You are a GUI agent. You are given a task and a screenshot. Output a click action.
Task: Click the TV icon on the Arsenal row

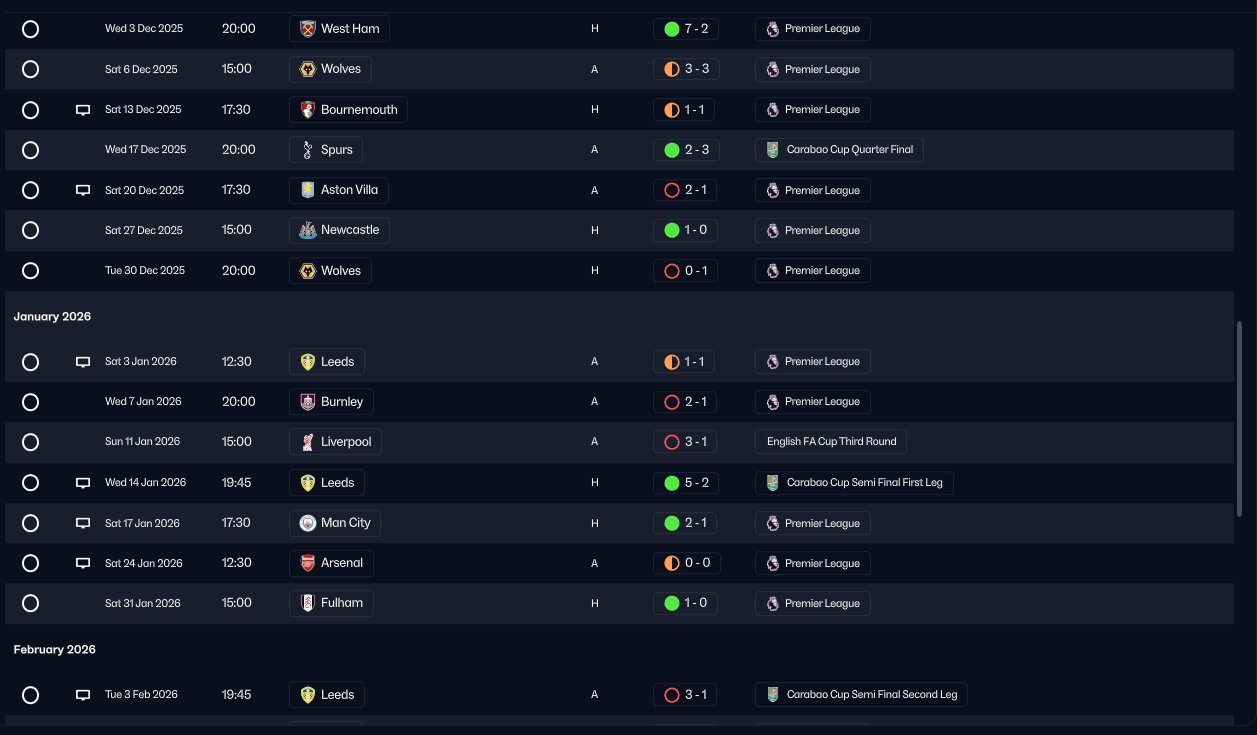pyautogui.click(x=83, y=563)
